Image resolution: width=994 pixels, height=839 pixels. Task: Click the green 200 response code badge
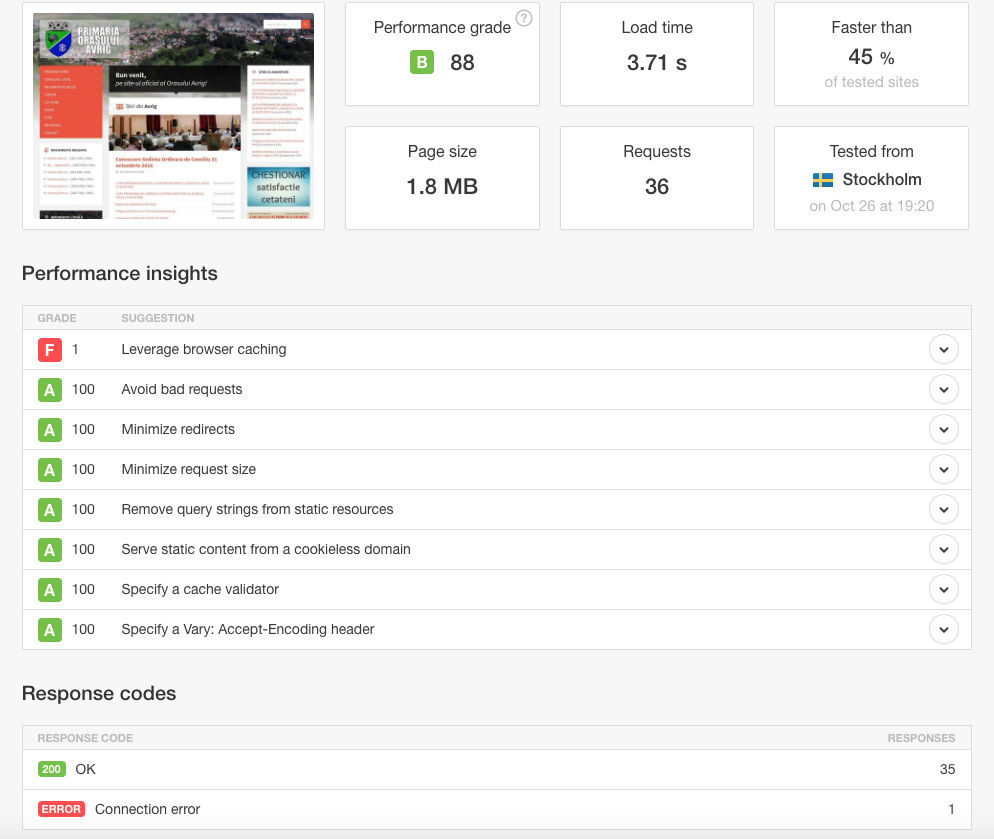[x=52, y=769]
